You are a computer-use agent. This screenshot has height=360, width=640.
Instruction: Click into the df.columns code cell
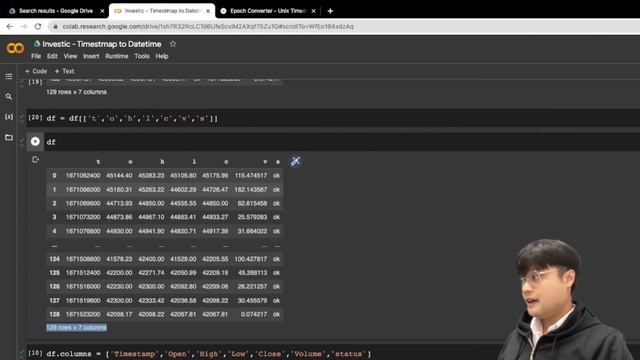[x=209, y=354]
